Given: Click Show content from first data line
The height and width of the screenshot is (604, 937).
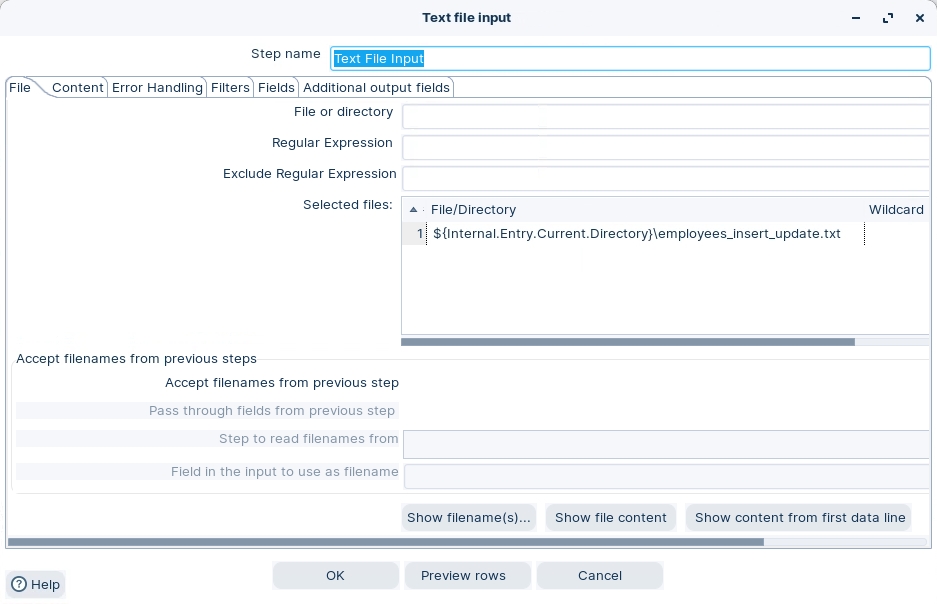Looking at the screenshot, I should coord(799,518).
